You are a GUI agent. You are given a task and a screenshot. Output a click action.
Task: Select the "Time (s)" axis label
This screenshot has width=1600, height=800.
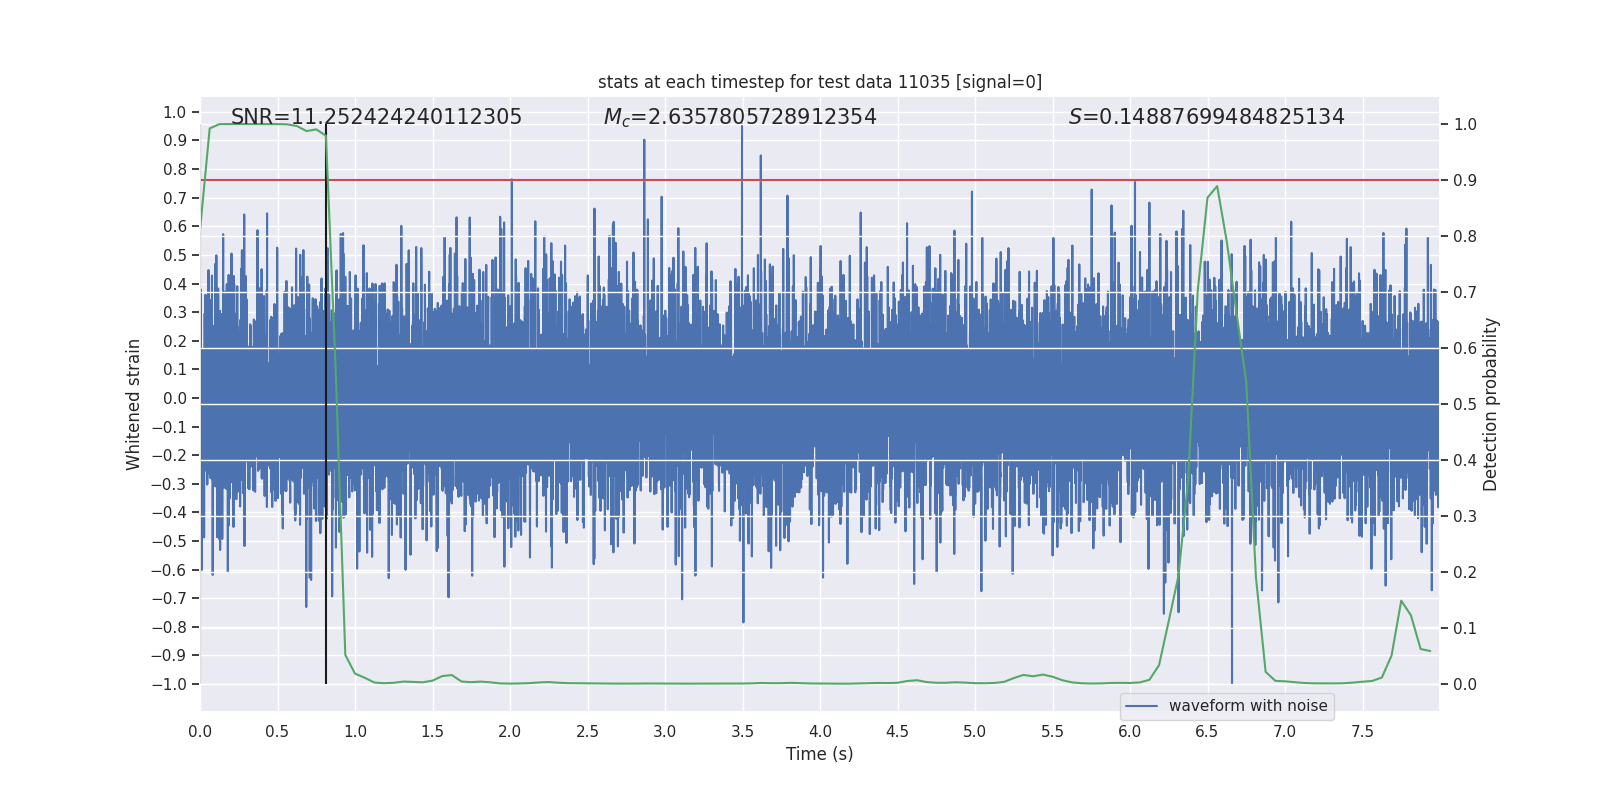coord(820,754)
